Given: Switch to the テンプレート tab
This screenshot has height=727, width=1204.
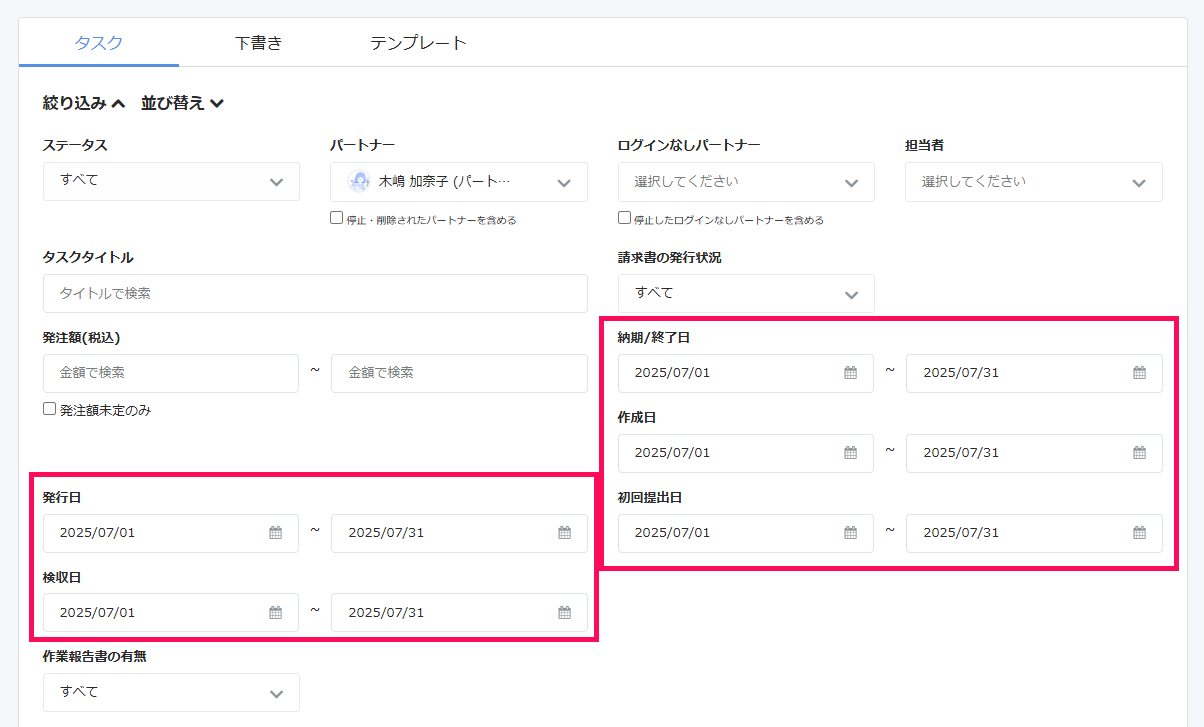Looking at the screenshot, I should (419, 43).
